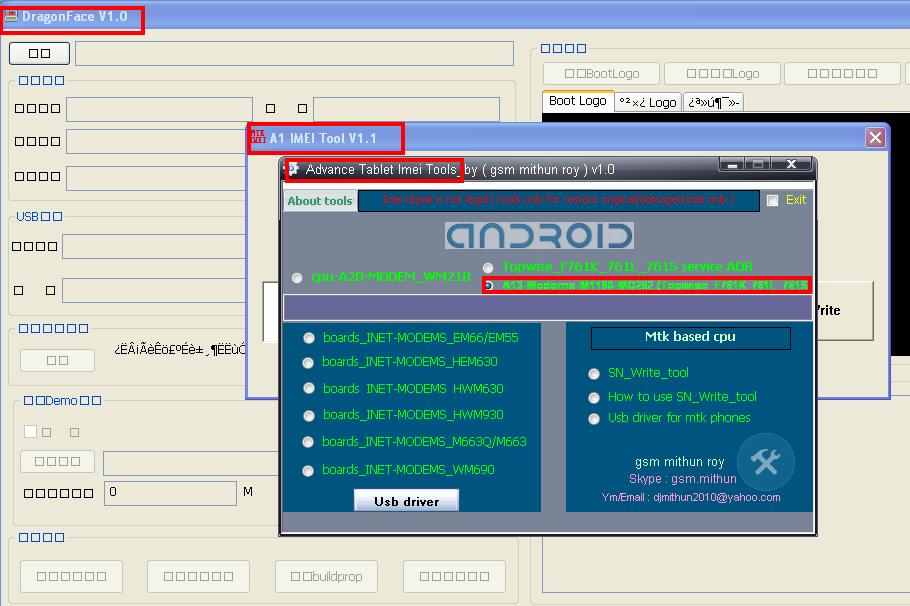Viewport: 910px width, 606px height.
Task: Open the third garbled tab in DragonFace
Action: (714, 103)
